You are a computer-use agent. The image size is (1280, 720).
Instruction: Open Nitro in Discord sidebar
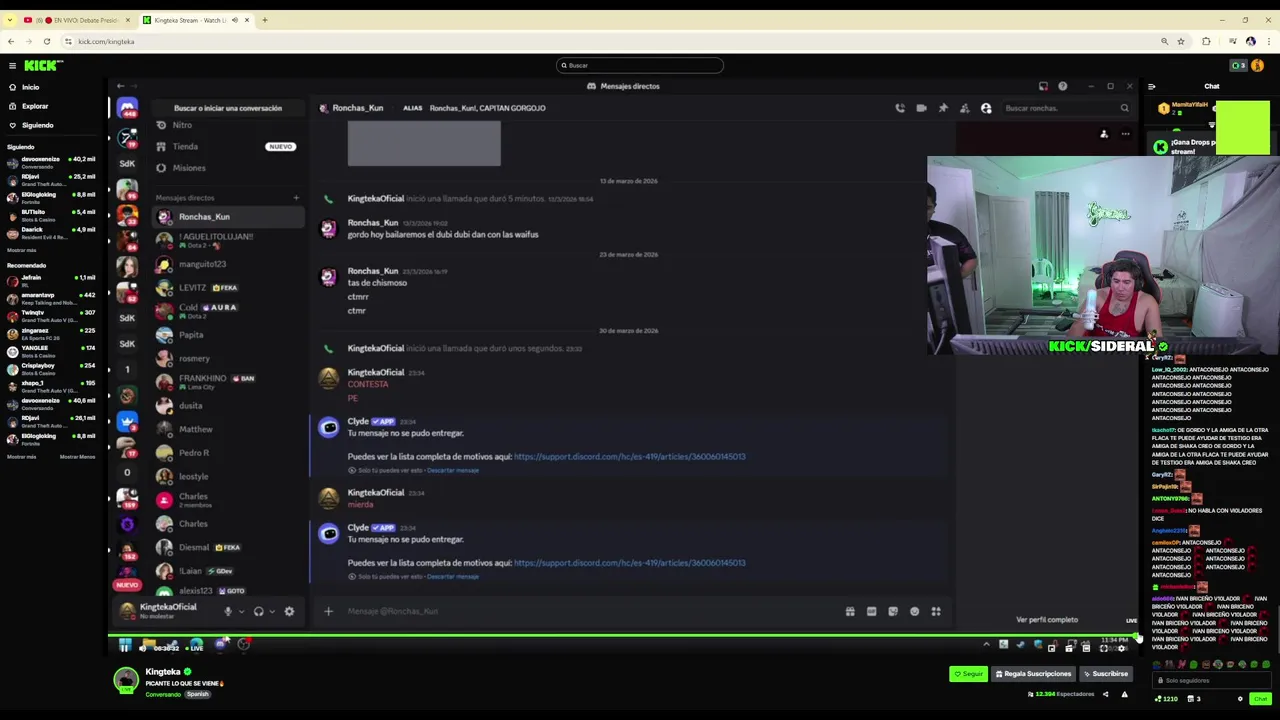(181, 125)
